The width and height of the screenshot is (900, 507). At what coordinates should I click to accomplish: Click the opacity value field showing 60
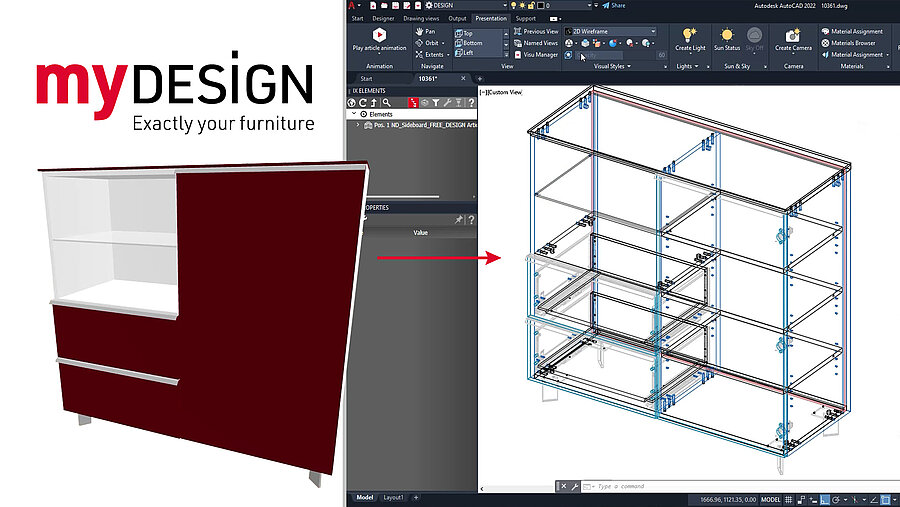[x=661, y=55]
